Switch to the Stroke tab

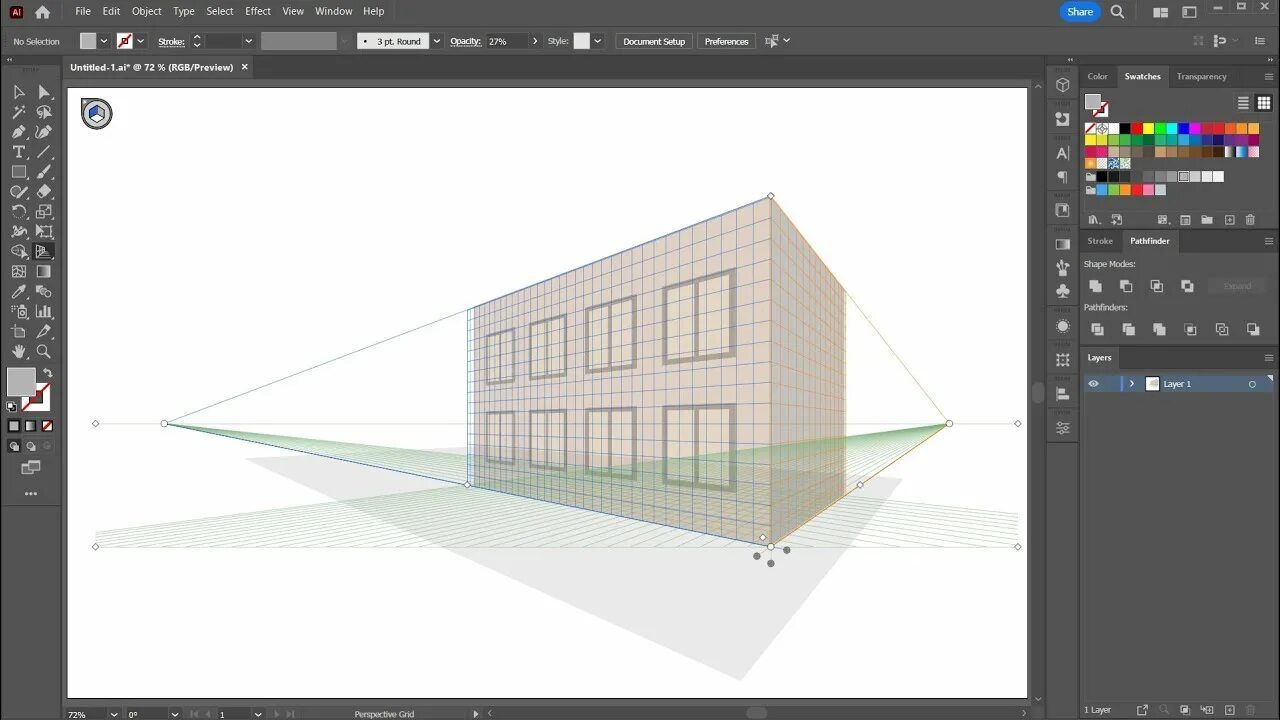click(x=1100, y=241)
